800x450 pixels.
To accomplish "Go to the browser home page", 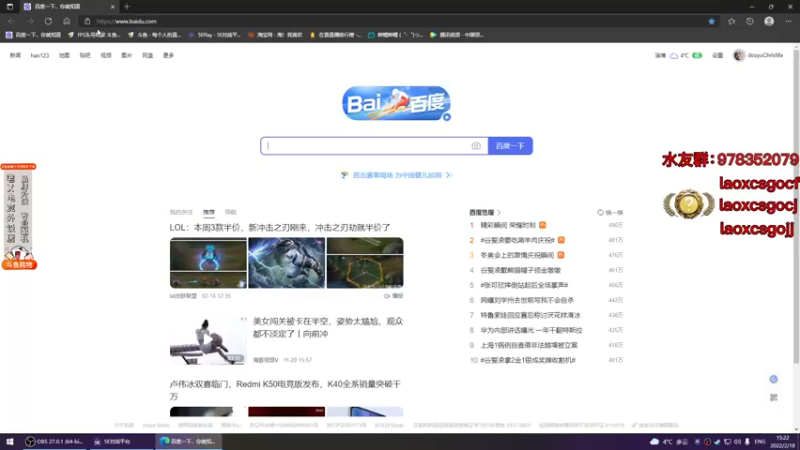I will [x=66, y=21].
